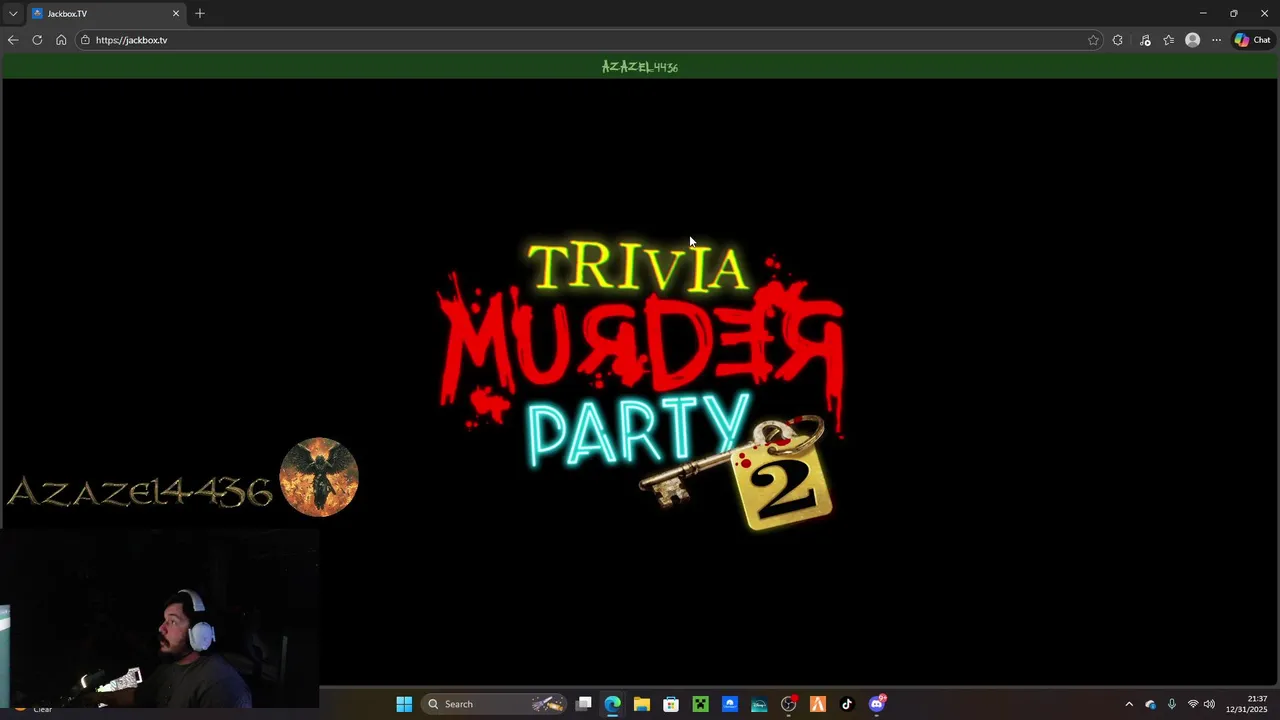Open Microsoft Store from the taskbar
1280x720 pixels.
point(671,704)
